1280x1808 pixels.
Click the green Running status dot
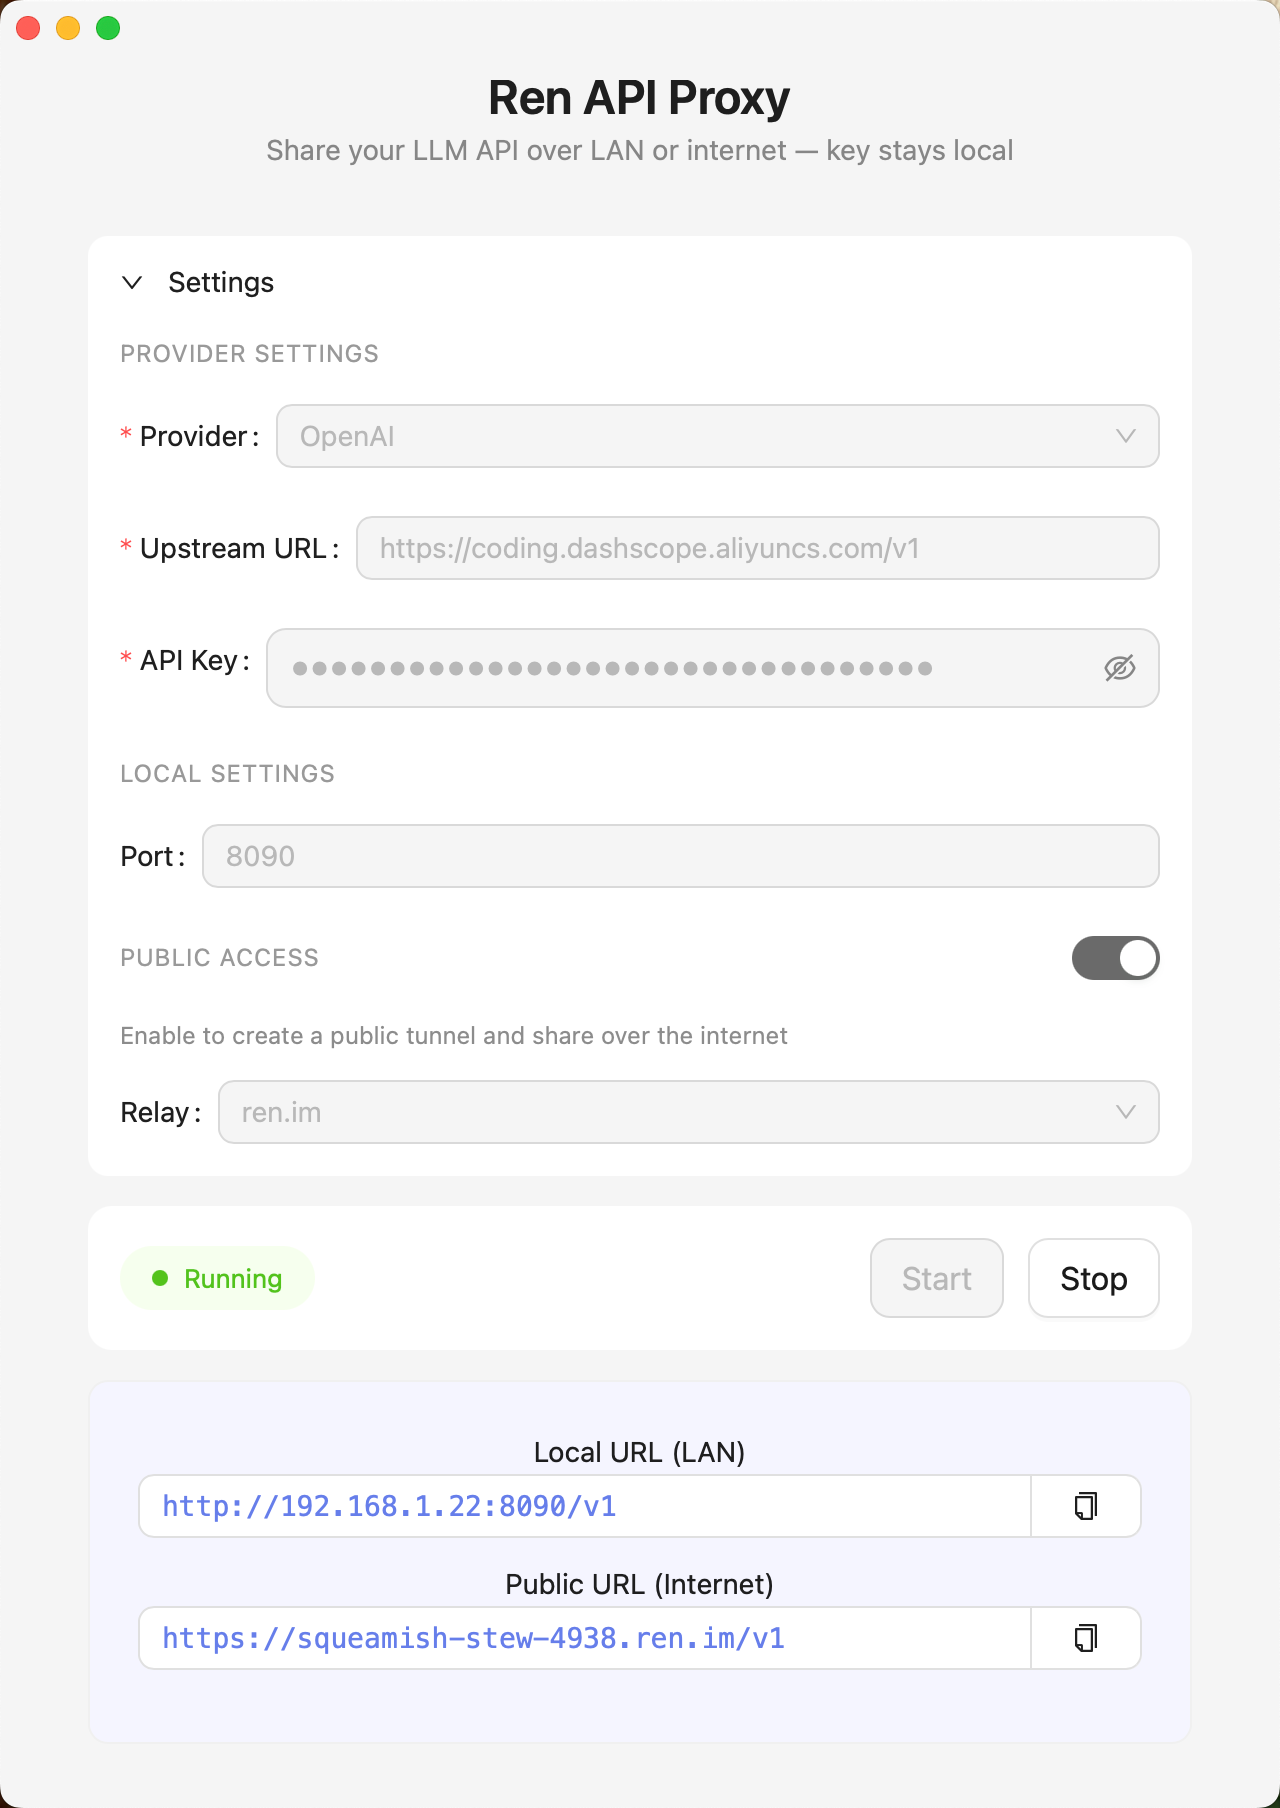point(161,1278)
